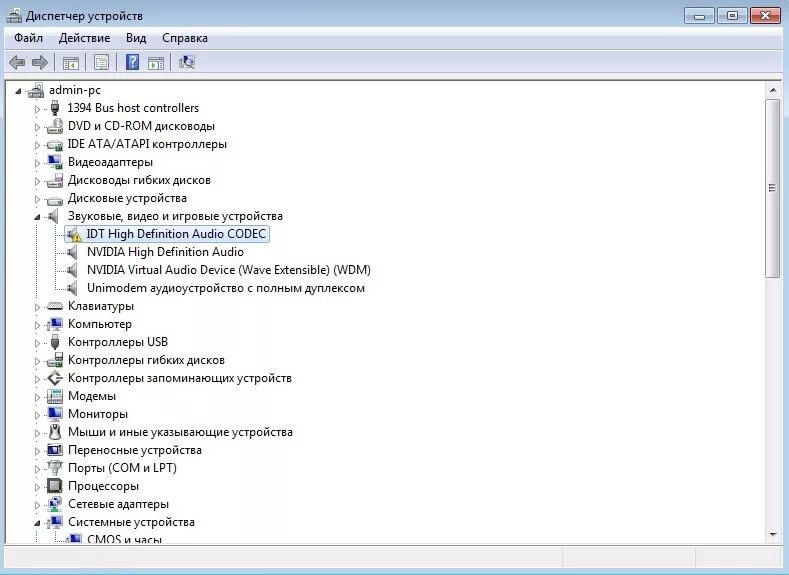This screenshot has height=575, width=789.
Task: Click the Дисковые устройства icon
Action: (54, 200)
